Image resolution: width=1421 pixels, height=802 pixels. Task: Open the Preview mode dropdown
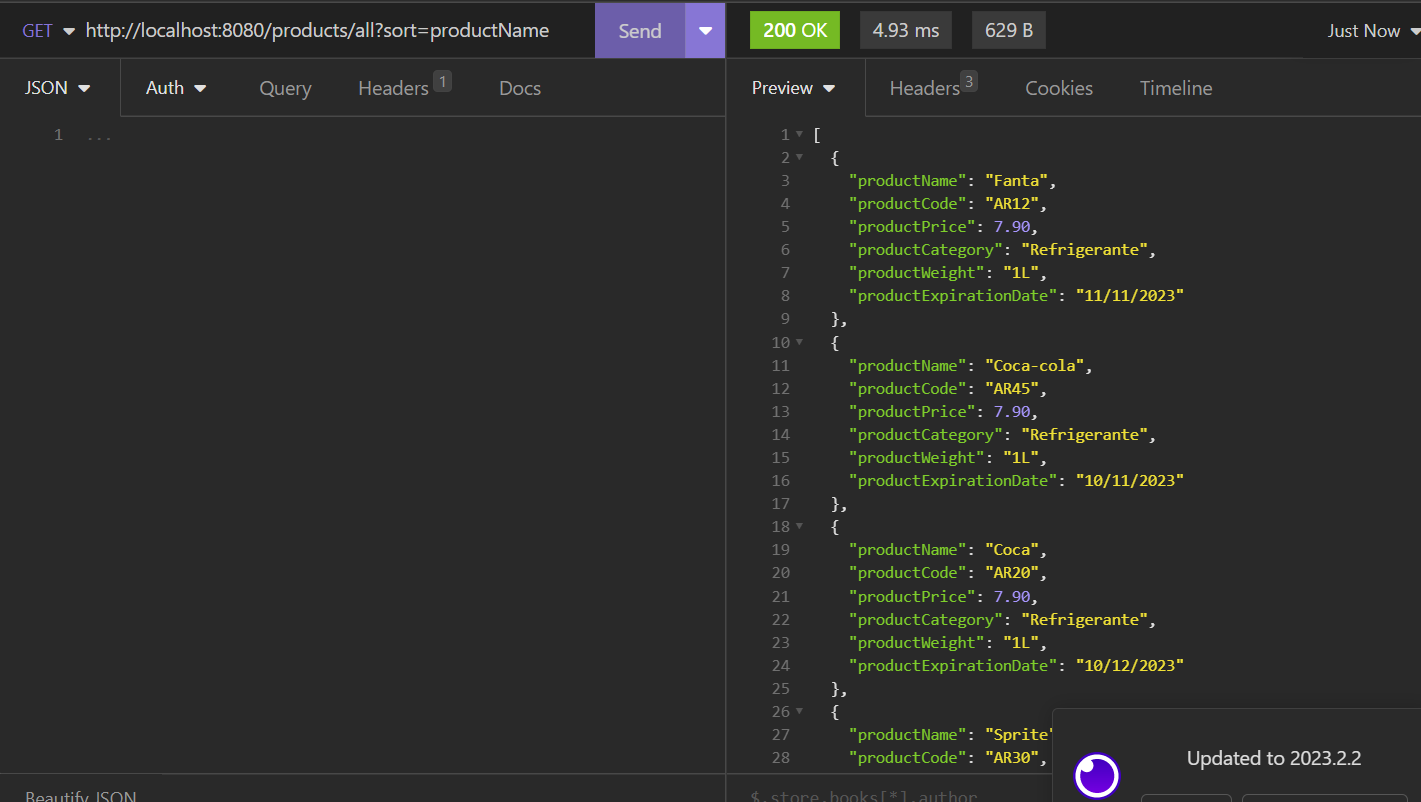793,88
